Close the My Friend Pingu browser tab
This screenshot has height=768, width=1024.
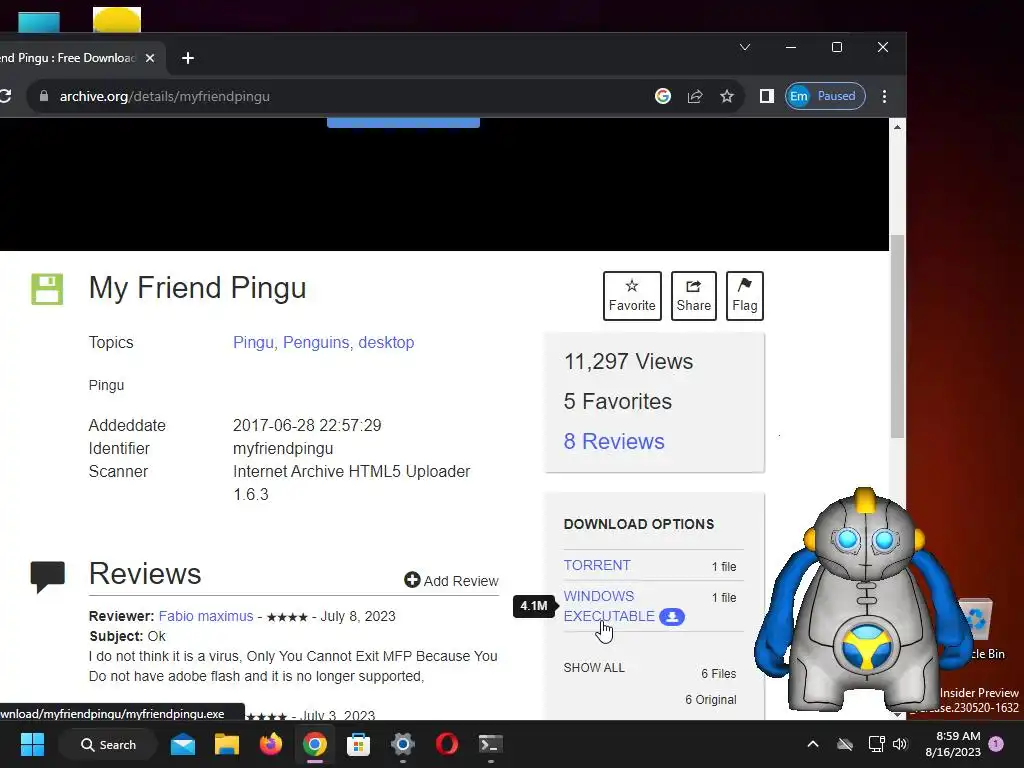pos(150,58)
